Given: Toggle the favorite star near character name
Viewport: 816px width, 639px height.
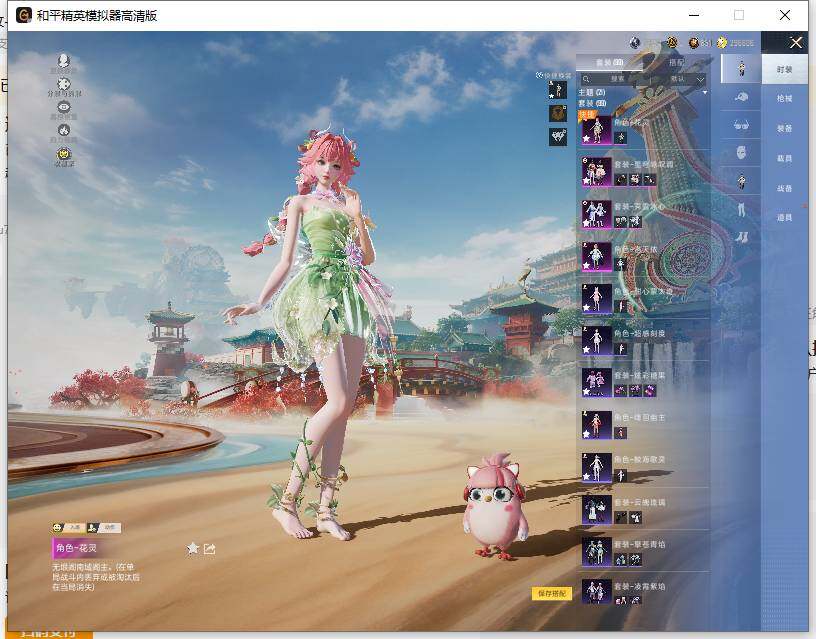Looking at the screenshot, I should pos(192,548).
